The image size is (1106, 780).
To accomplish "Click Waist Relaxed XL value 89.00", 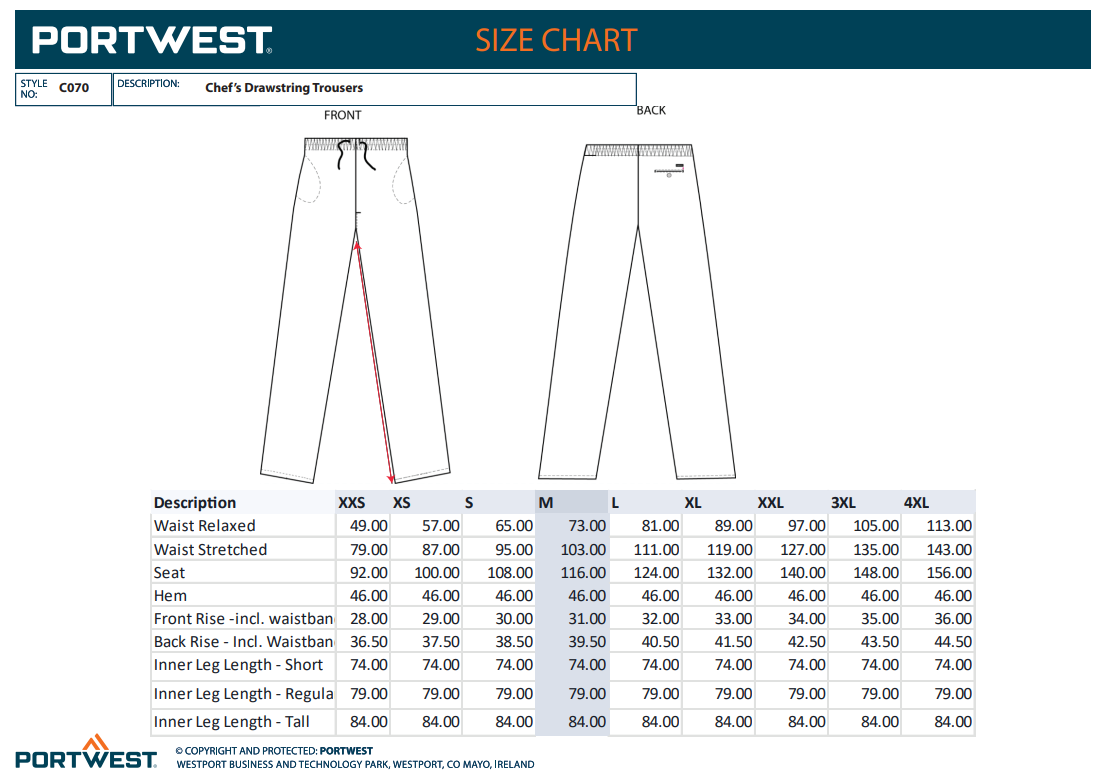I will [x=734, y=525].
